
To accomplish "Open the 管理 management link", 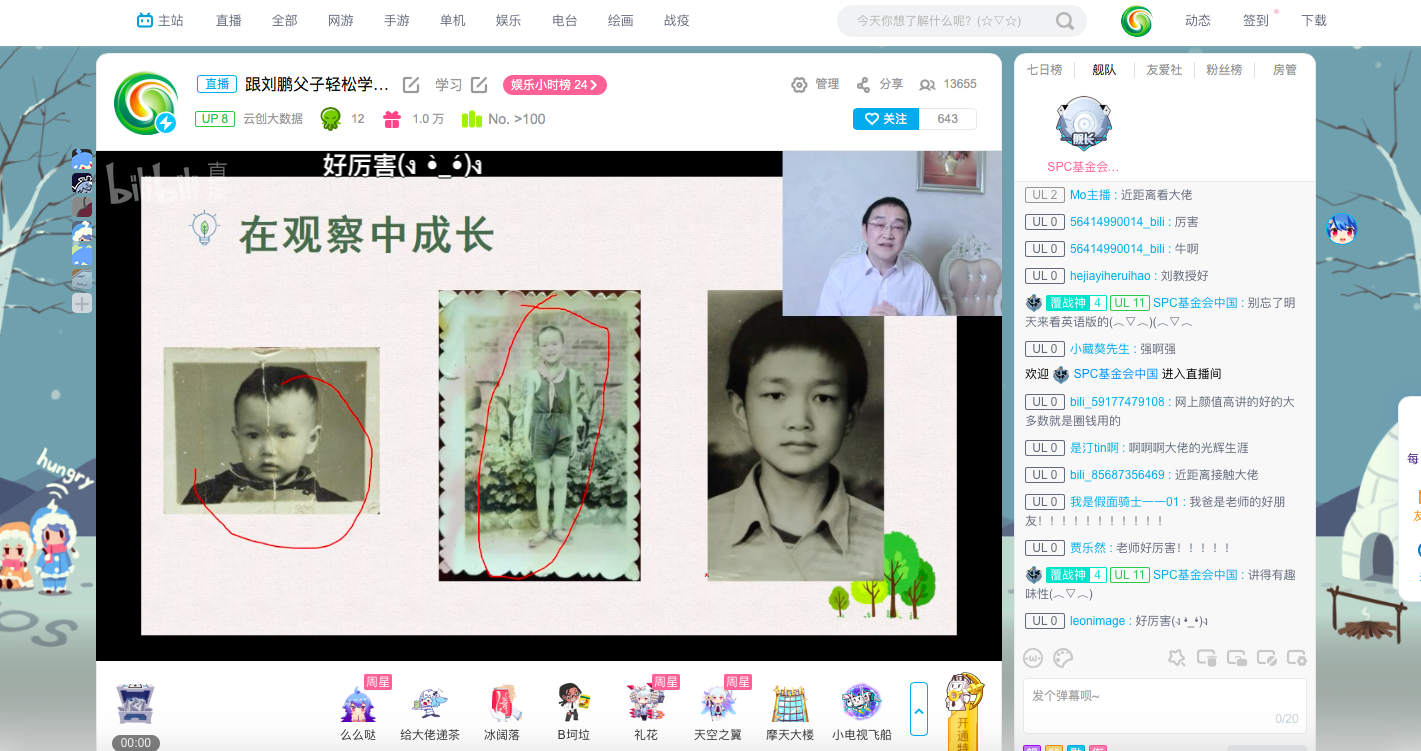I will (815, 85).
